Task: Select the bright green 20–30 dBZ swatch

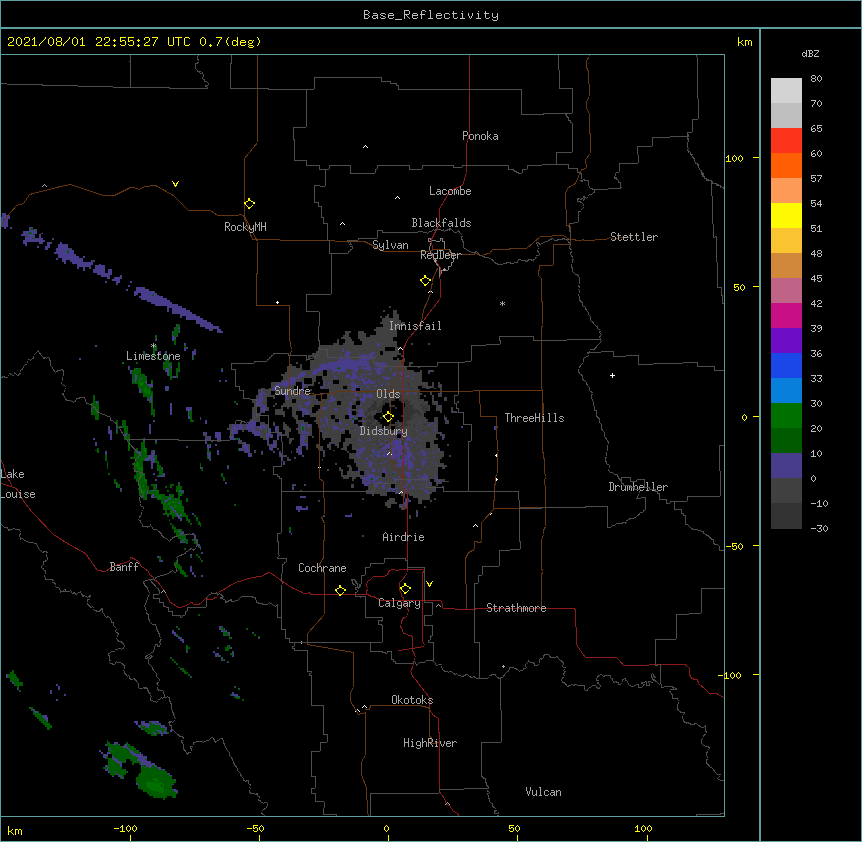Action: (x=786, y=416)
